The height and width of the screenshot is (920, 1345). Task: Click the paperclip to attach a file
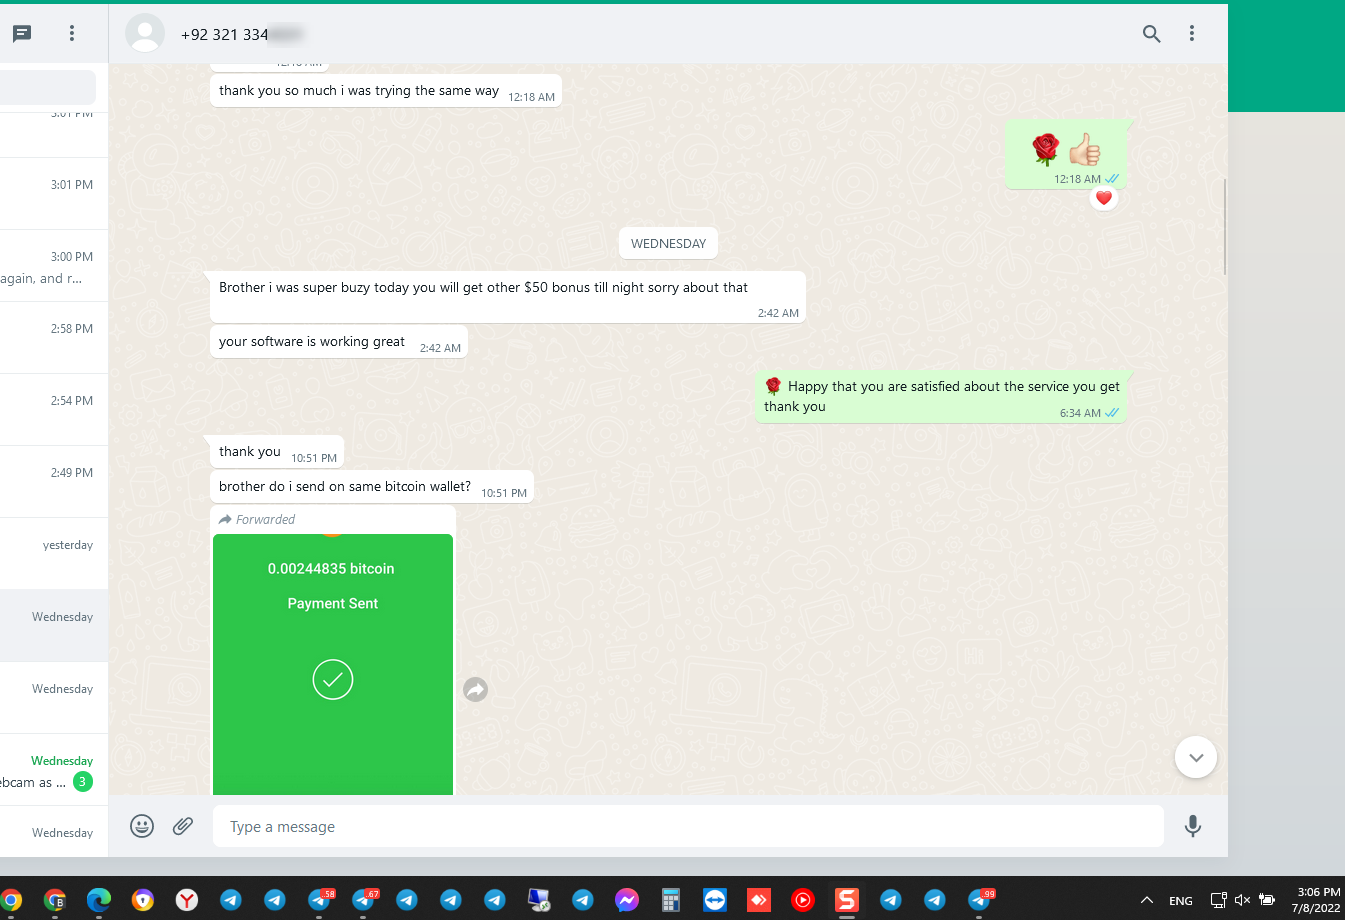pyautogui.click(x=183, y=826)
